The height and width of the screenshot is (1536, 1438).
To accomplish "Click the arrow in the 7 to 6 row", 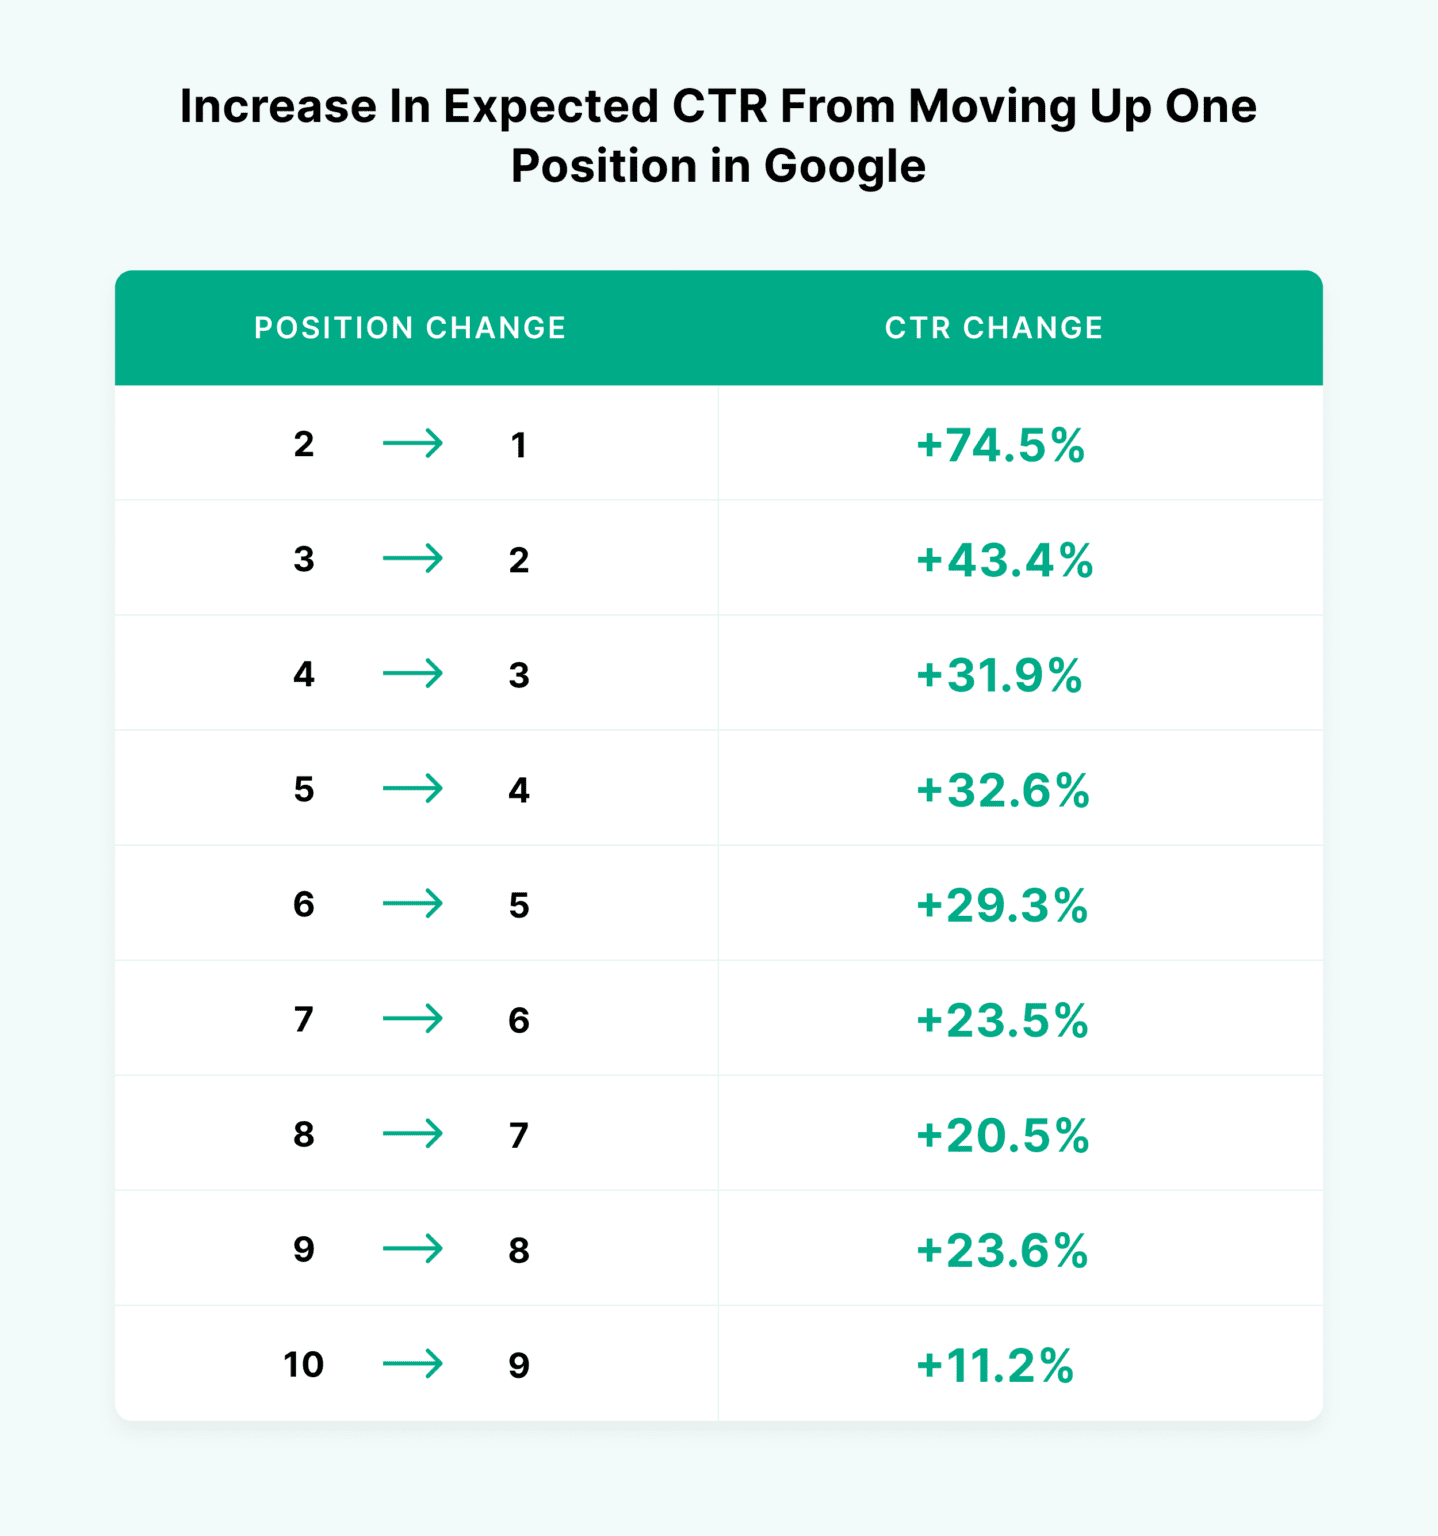I will (x=412, y=1019).
